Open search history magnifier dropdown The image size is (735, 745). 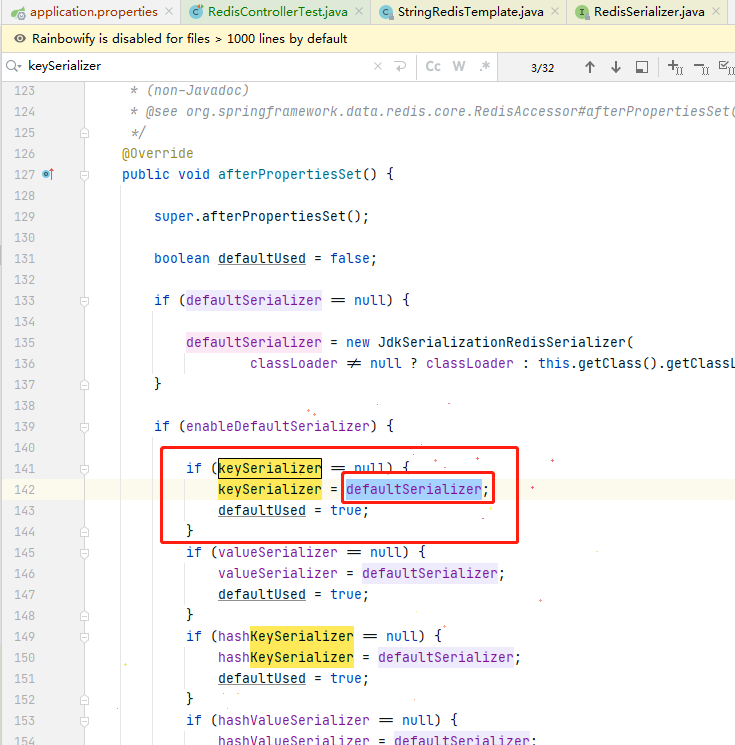(13, 67)
